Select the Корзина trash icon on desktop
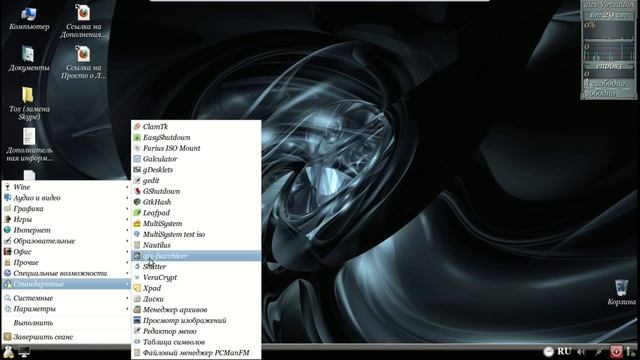The width and height of the screenshot is (640, 360). coord(621,292)
